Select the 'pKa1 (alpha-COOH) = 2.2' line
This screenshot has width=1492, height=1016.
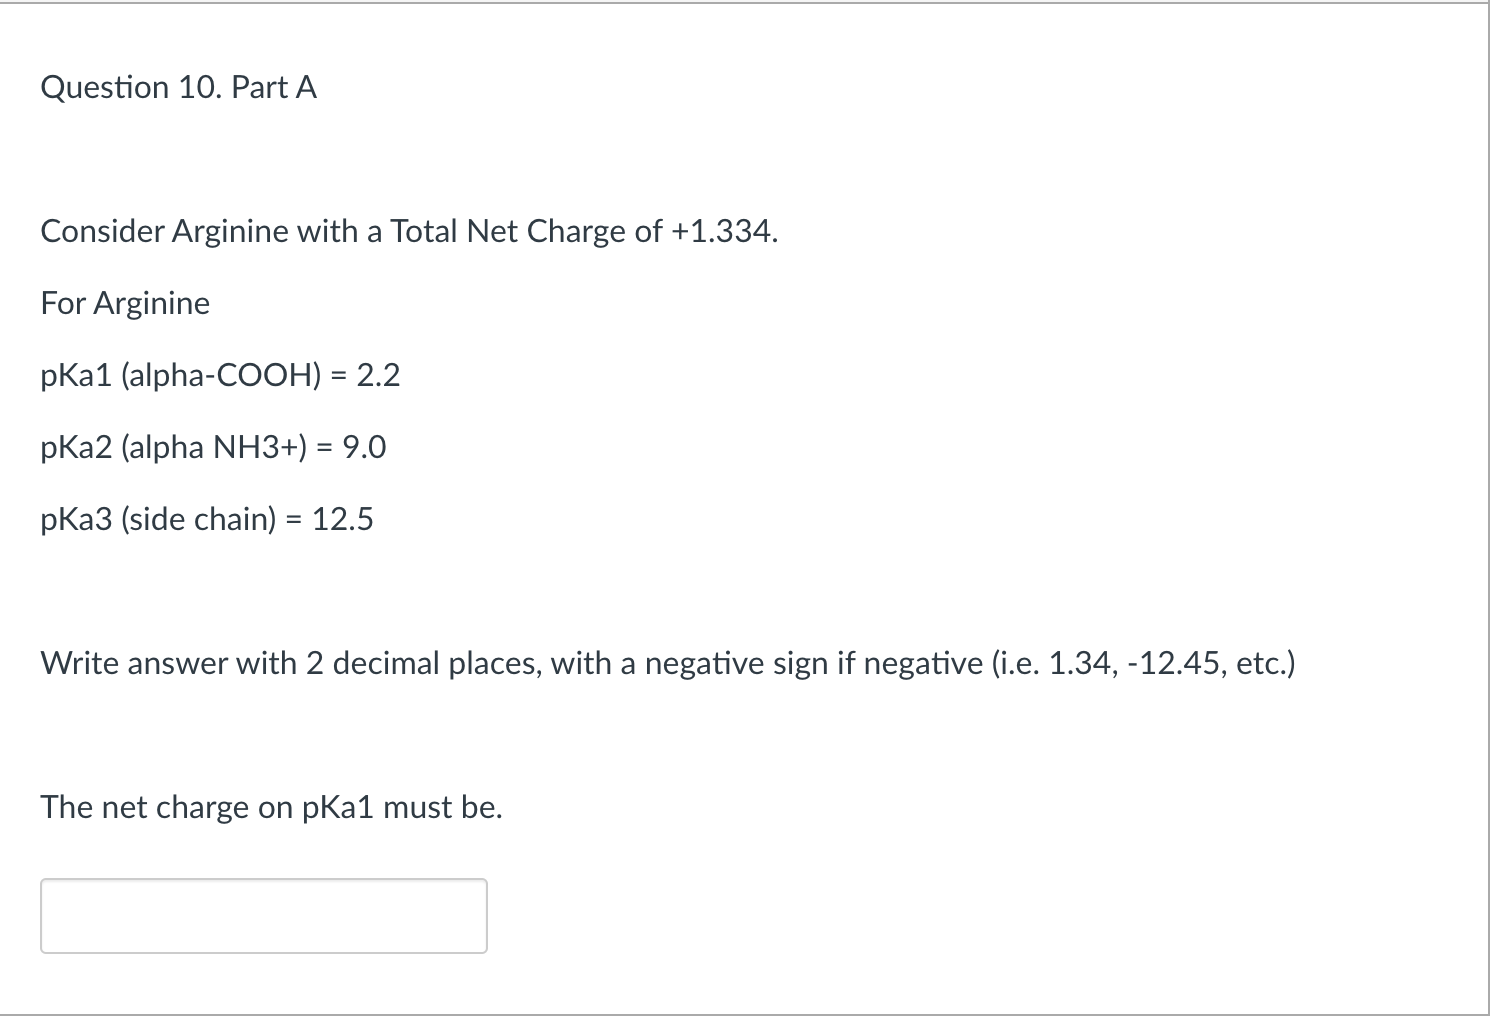(219, 375)
